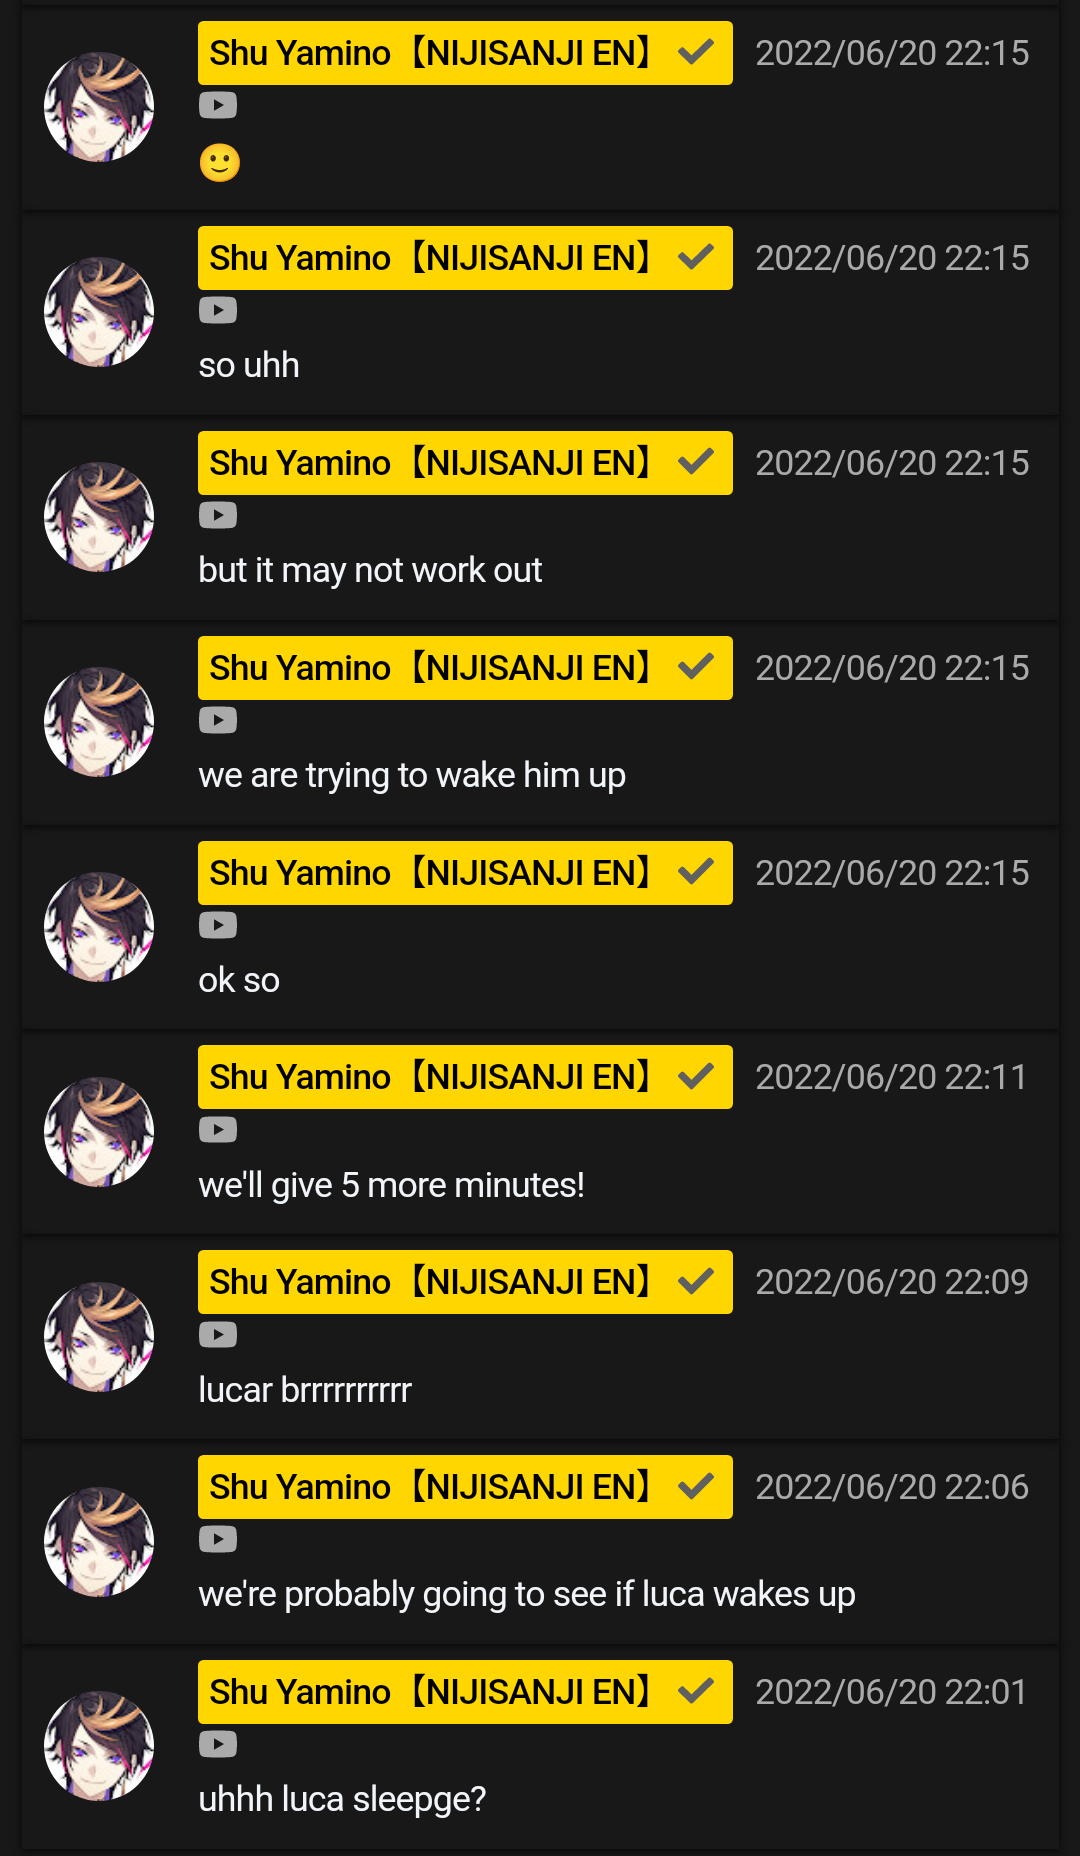Tap avatar beside 'we're probably going to see if luca wakes up'

click(x=99, y=1542)
